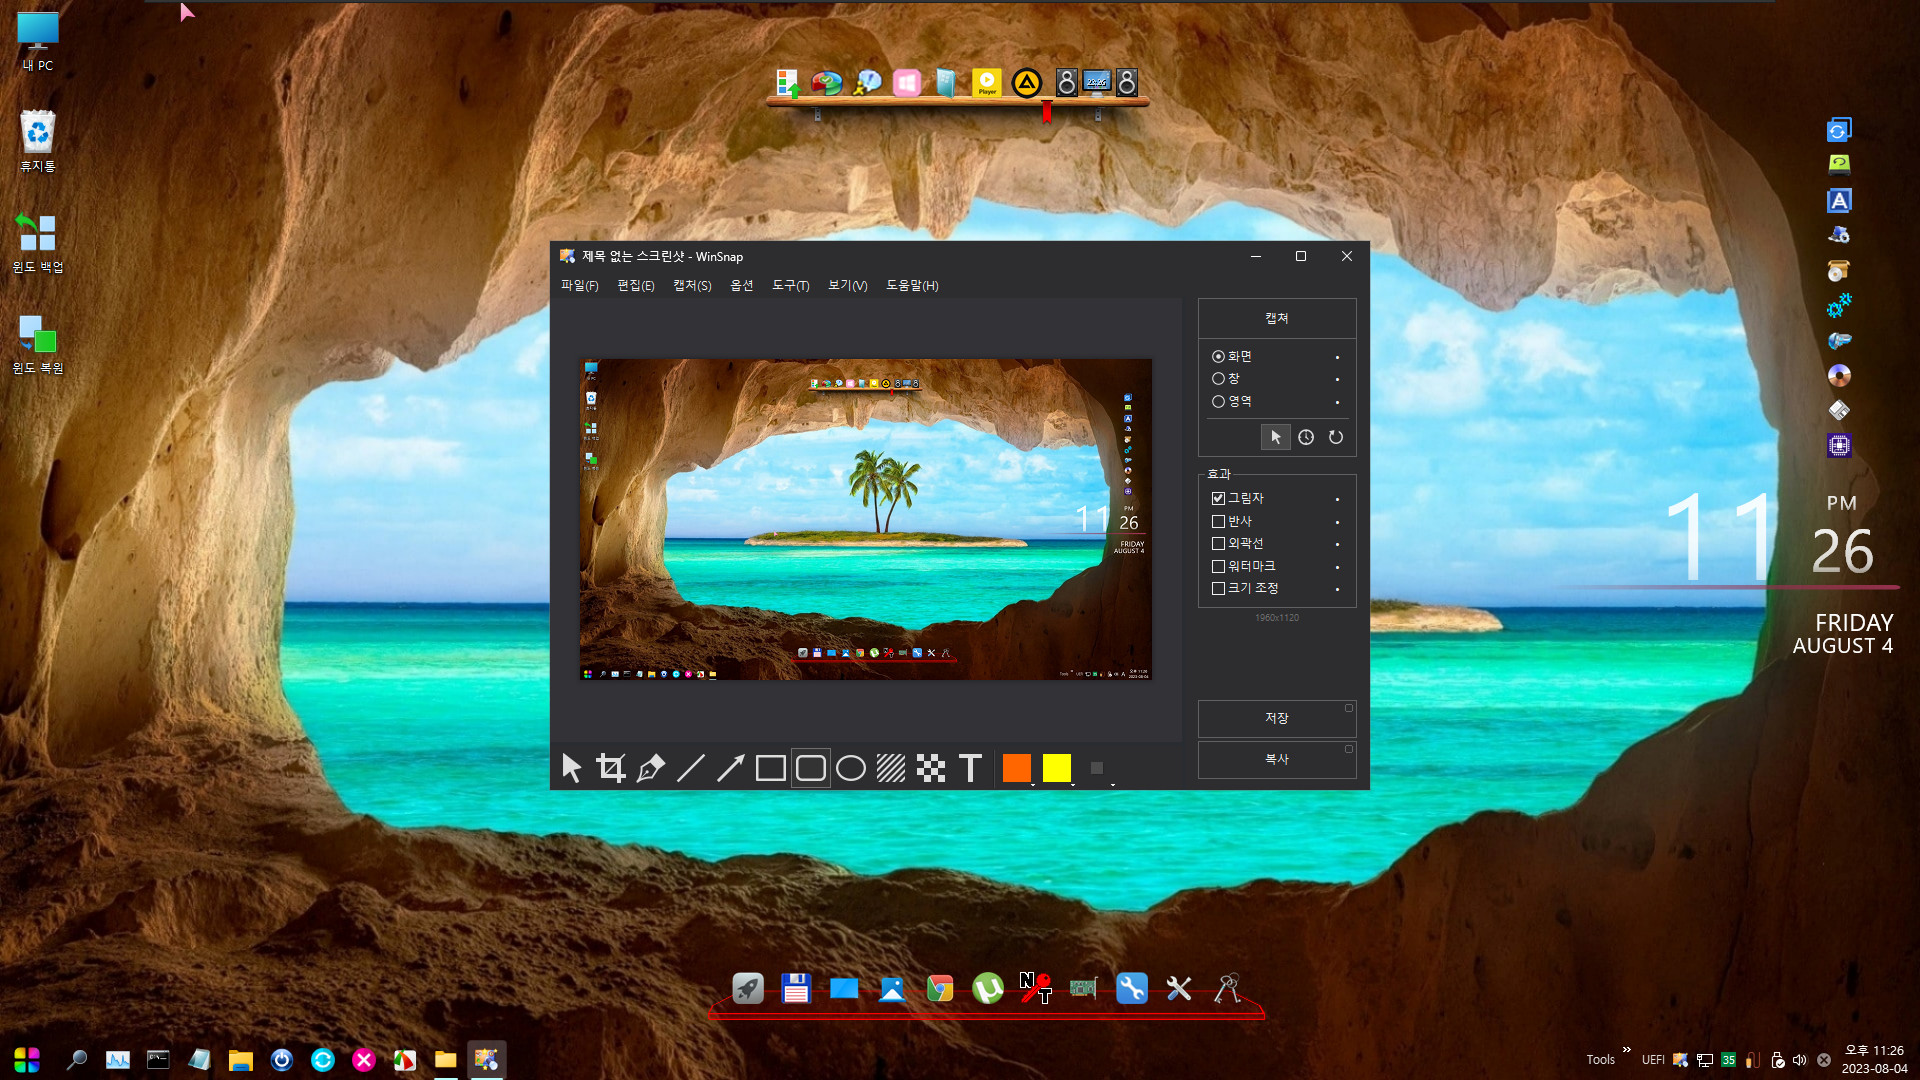Open options dot beside 크기 조정
The height and width of the screenshot is (1080, 1920).
(1337, 589)
